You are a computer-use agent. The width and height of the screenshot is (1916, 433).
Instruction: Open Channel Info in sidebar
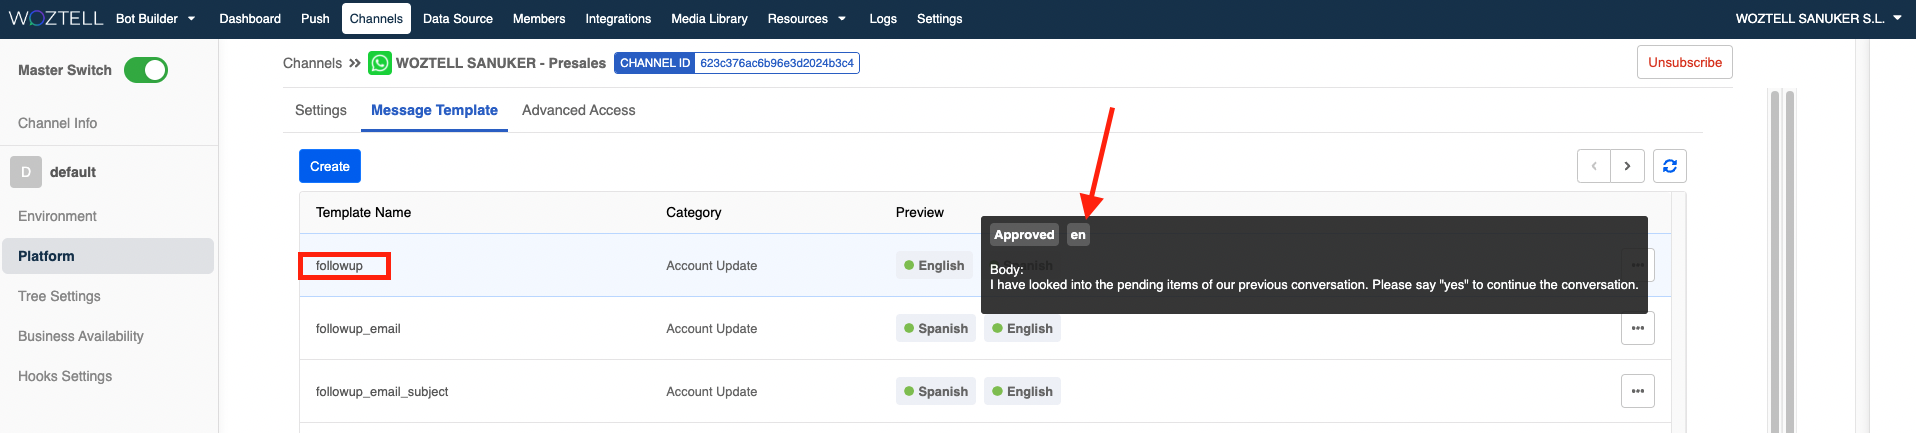(57, 123)
